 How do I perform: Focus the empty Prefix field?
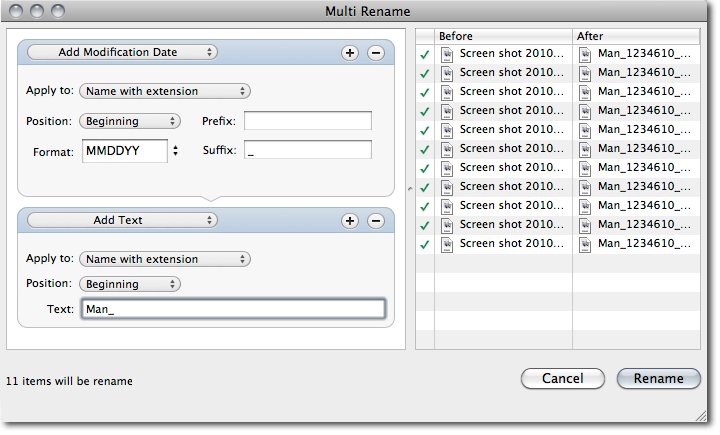[x=308, y=121]
